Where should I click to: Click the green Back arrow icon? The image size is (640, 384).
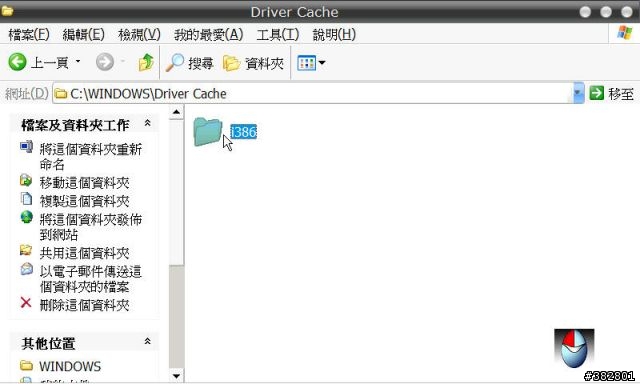coord(17,62)
